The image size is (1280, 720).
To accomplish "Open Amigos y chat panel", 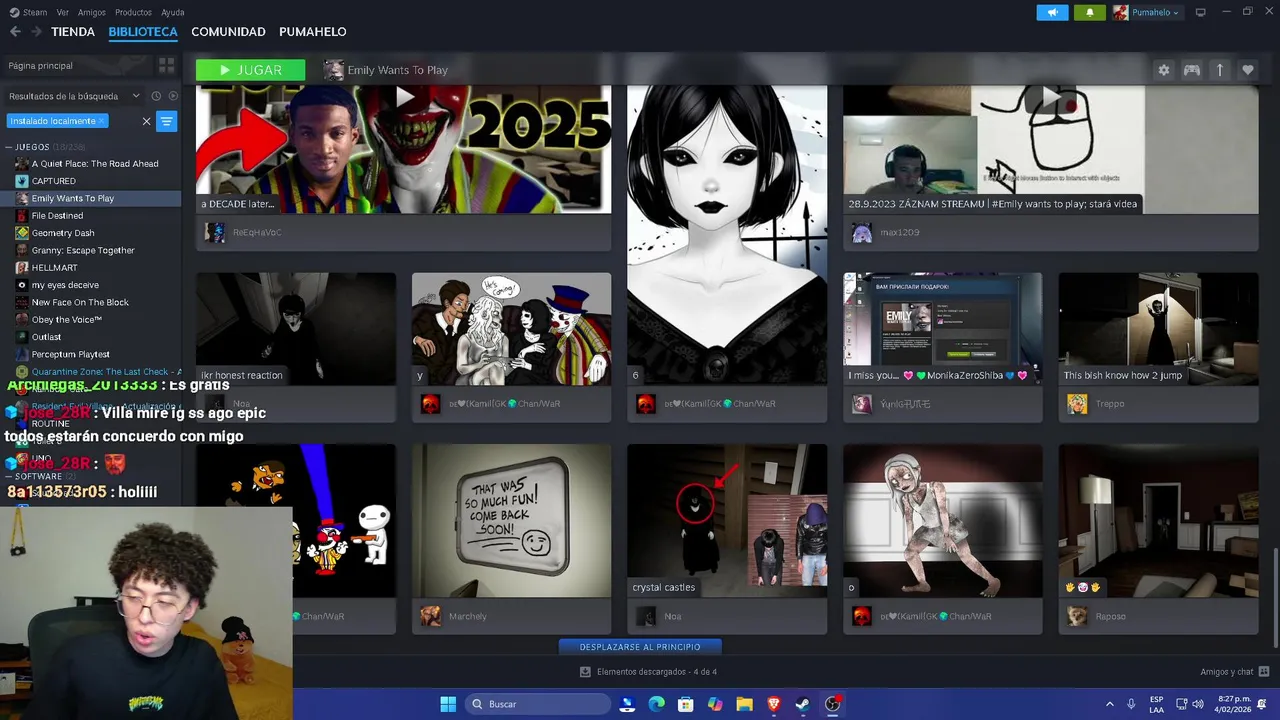I will [1235, 672].
